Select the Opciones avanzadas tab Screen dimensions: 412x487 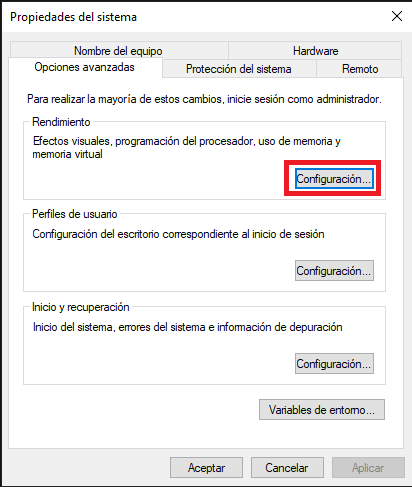(x=85, y=67)
